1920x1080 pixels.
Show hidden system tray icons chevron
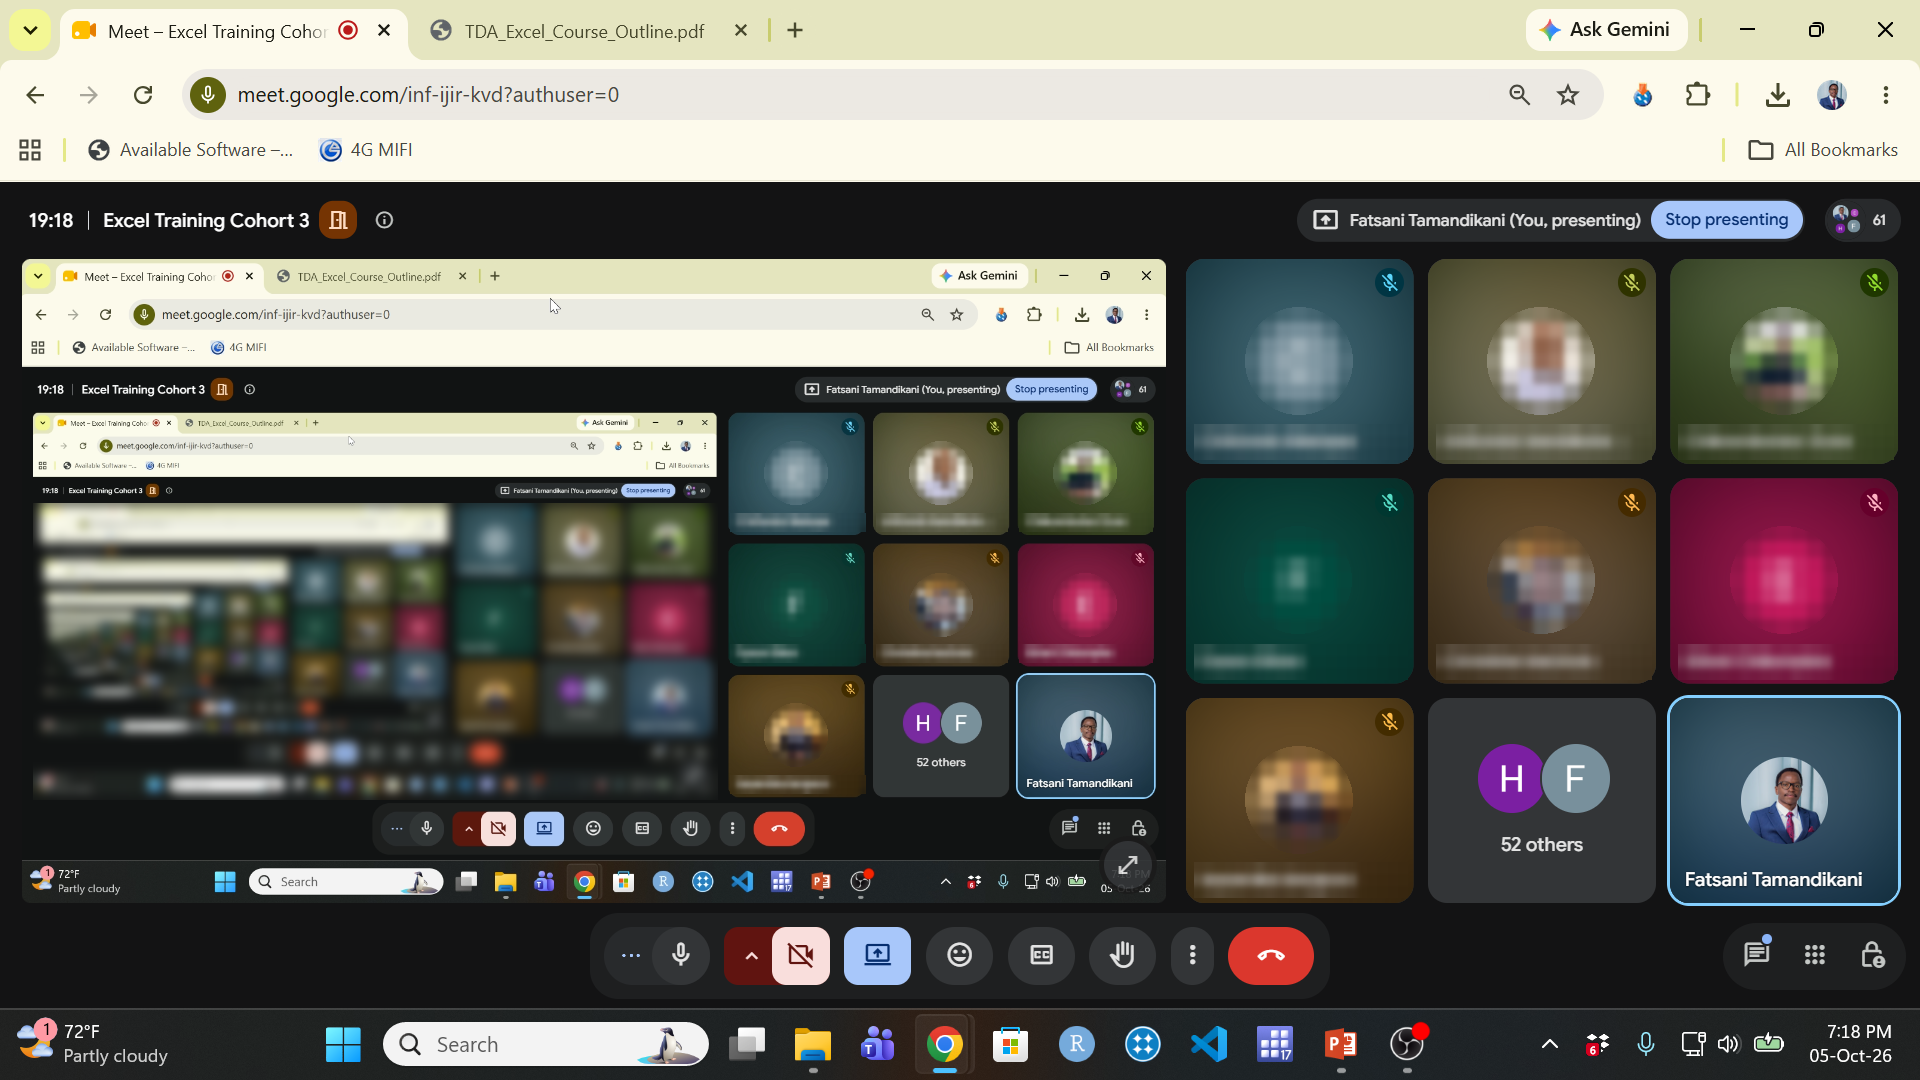point(1550,1045)
